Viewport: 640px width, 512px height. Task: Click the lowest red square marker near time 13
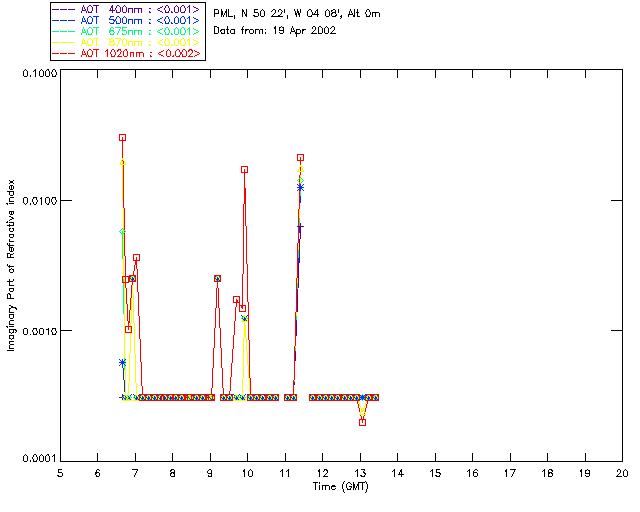(362, 423)
